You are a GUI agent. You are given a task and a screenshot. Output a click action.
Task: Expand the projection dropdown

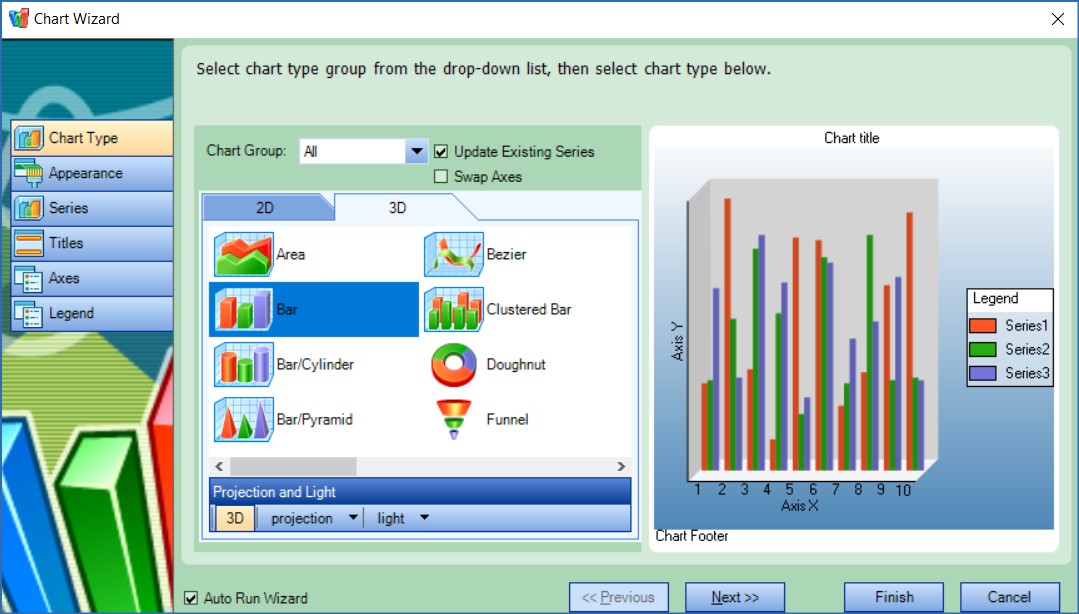(352, 518)
